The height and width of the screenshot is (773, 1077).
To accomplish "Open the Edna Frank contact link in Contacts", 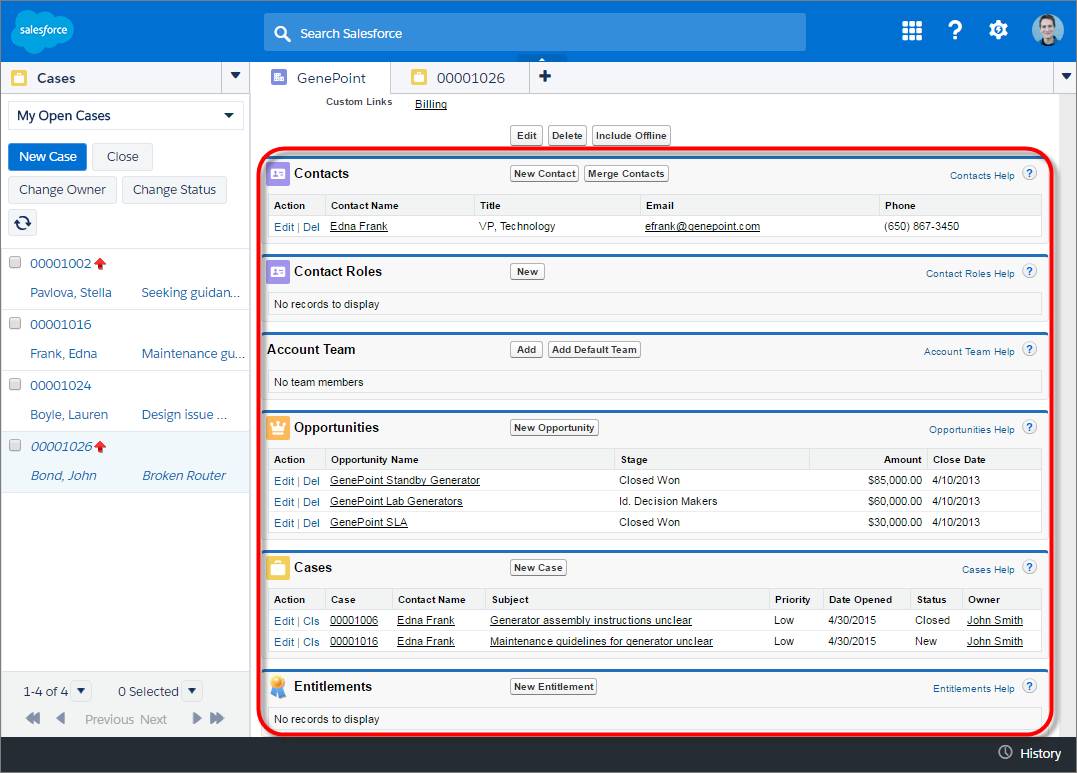I will pyautogui.click(x=359, y=226).
